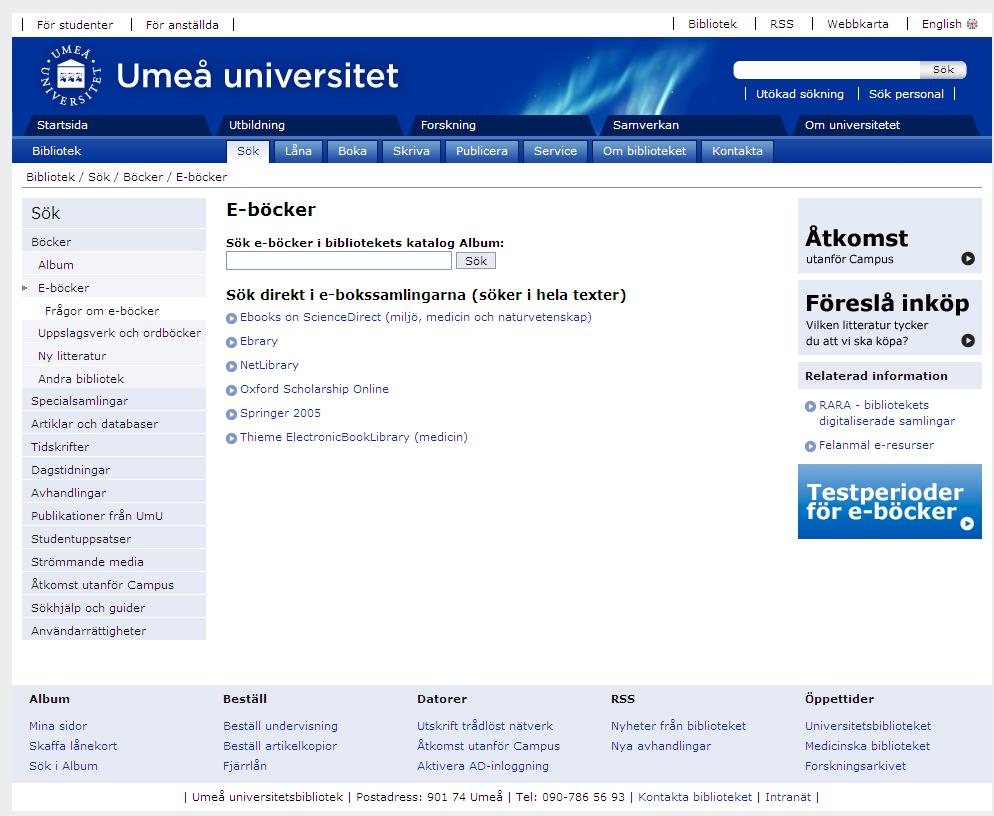
Task: Open the RSS link in top bar
Action: click(782, 24)
